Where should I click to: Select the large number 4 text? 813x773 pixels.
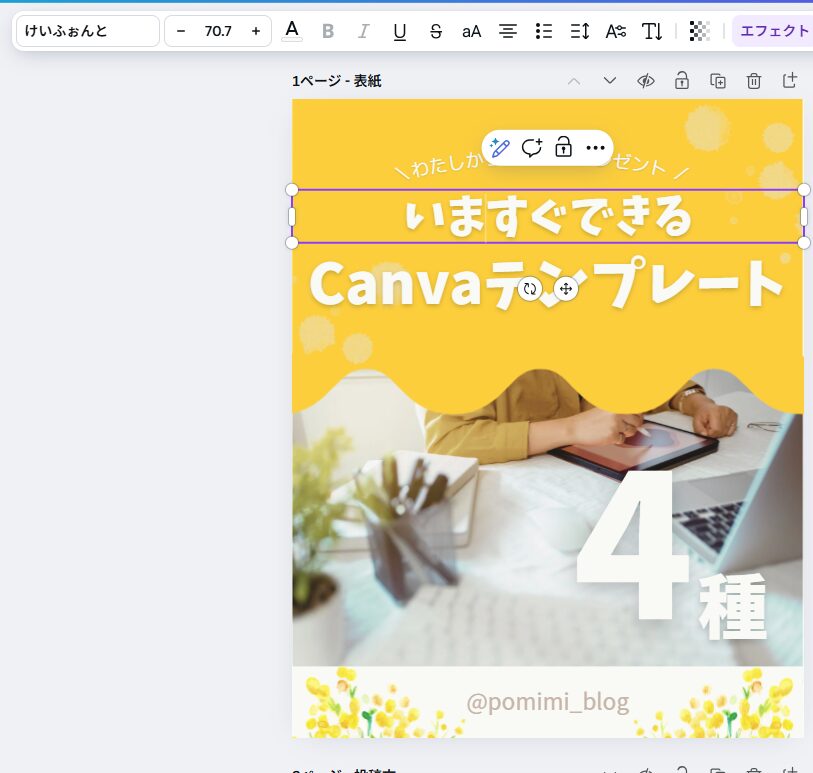tap(632, 543)
